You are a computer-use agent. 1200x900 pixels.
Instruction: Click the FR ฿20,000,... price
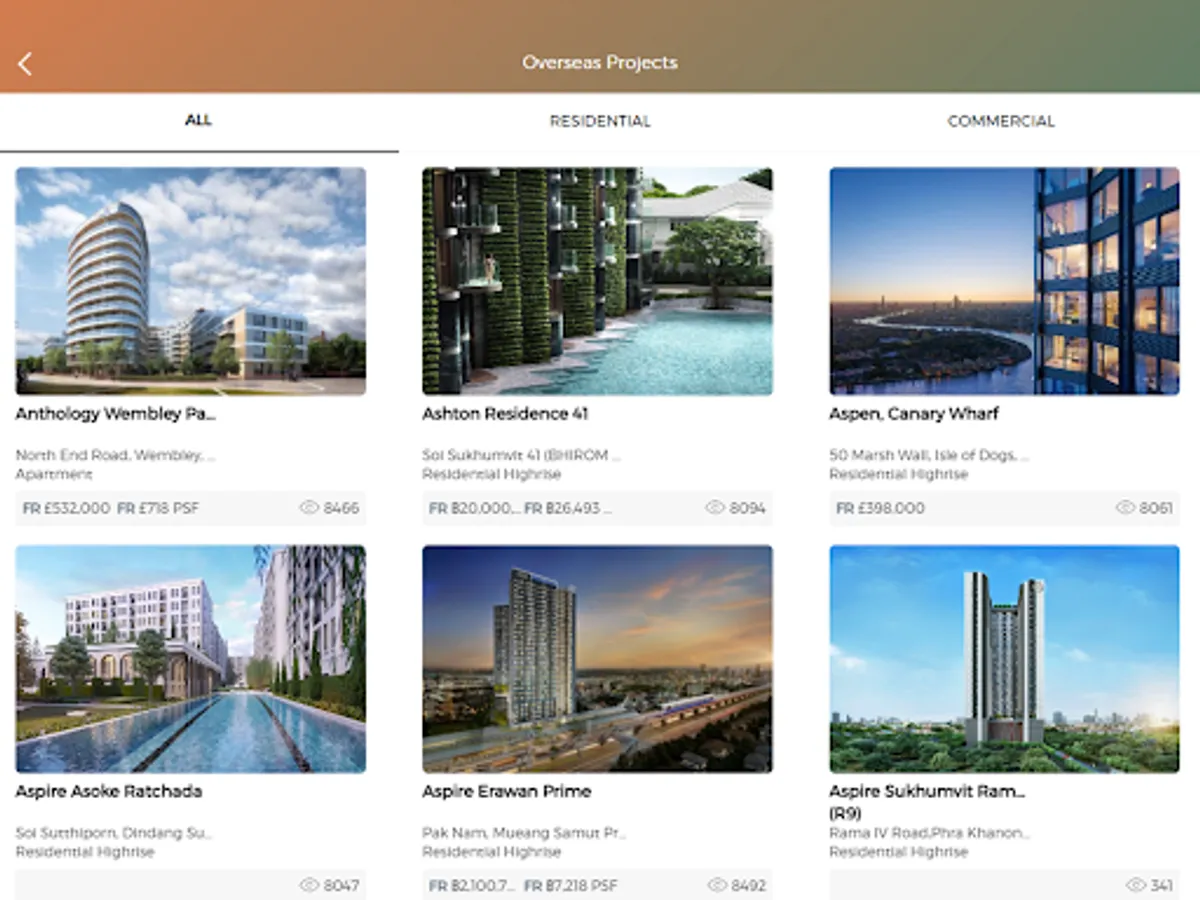pyautogui.click(x=474, y=508)
